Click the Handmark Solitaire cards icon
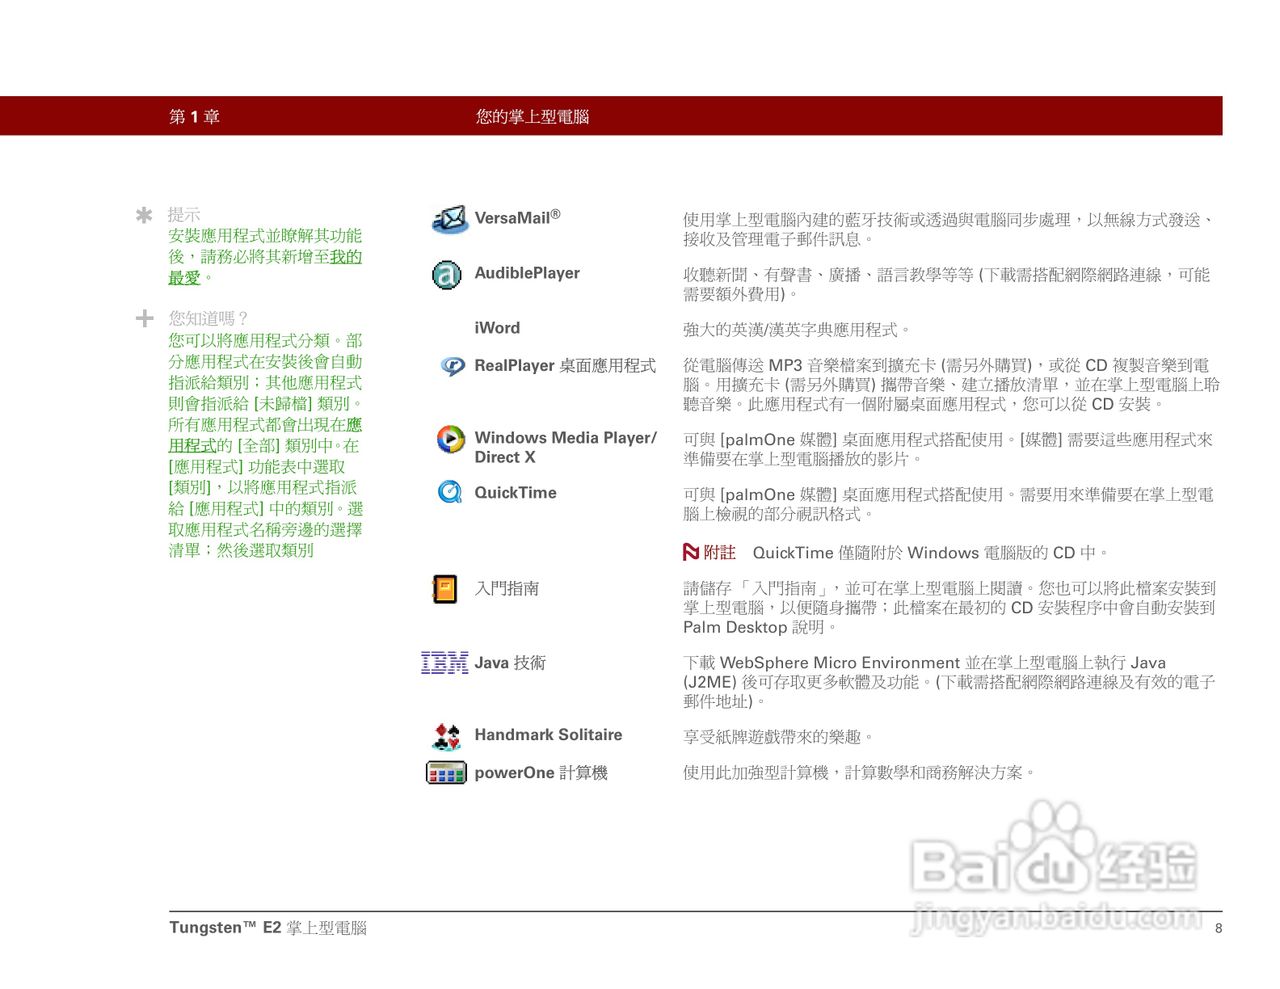 pyautogui.click(x=447, y=737)
